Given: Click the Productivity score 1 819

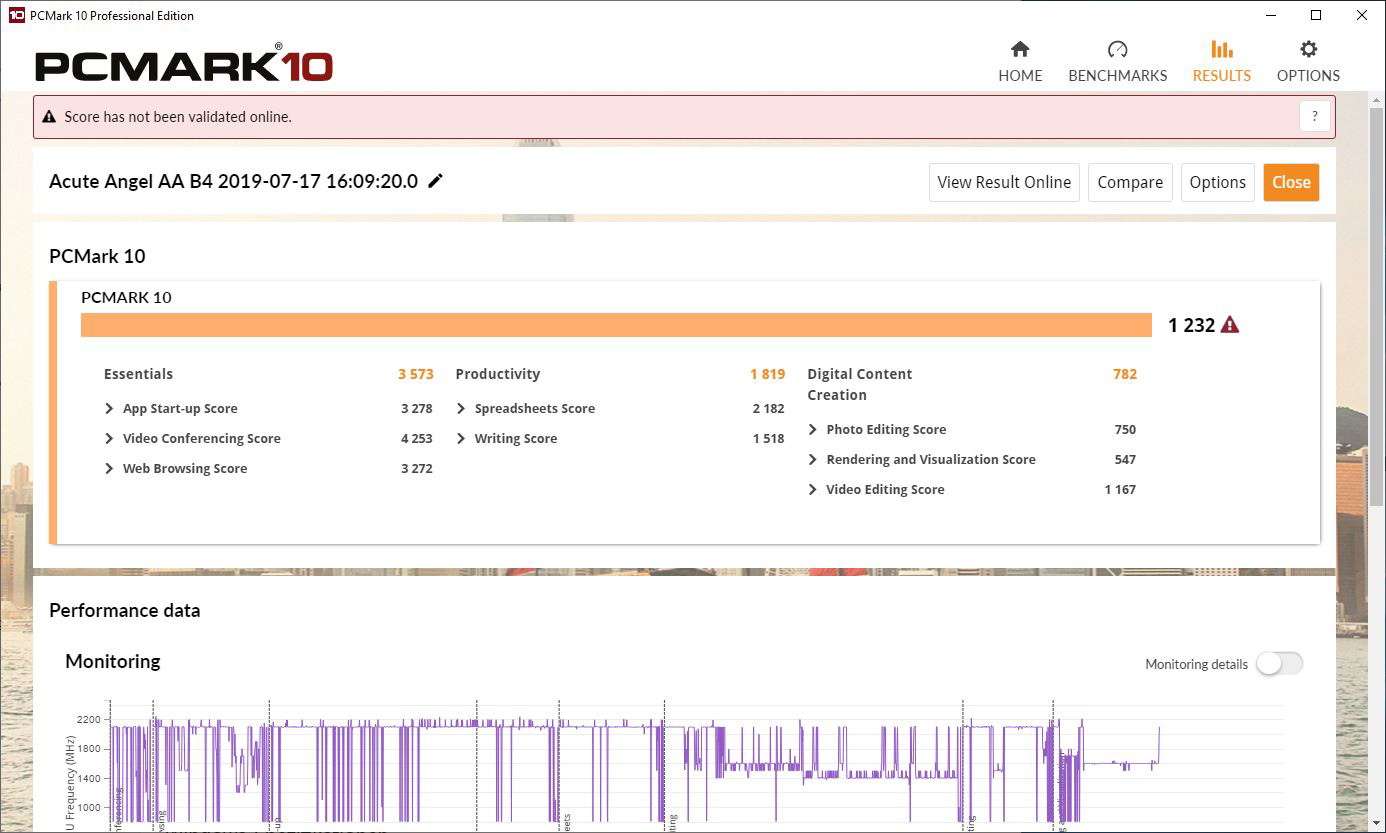Looking at the screenshot, I should click(x=767, y=374).
